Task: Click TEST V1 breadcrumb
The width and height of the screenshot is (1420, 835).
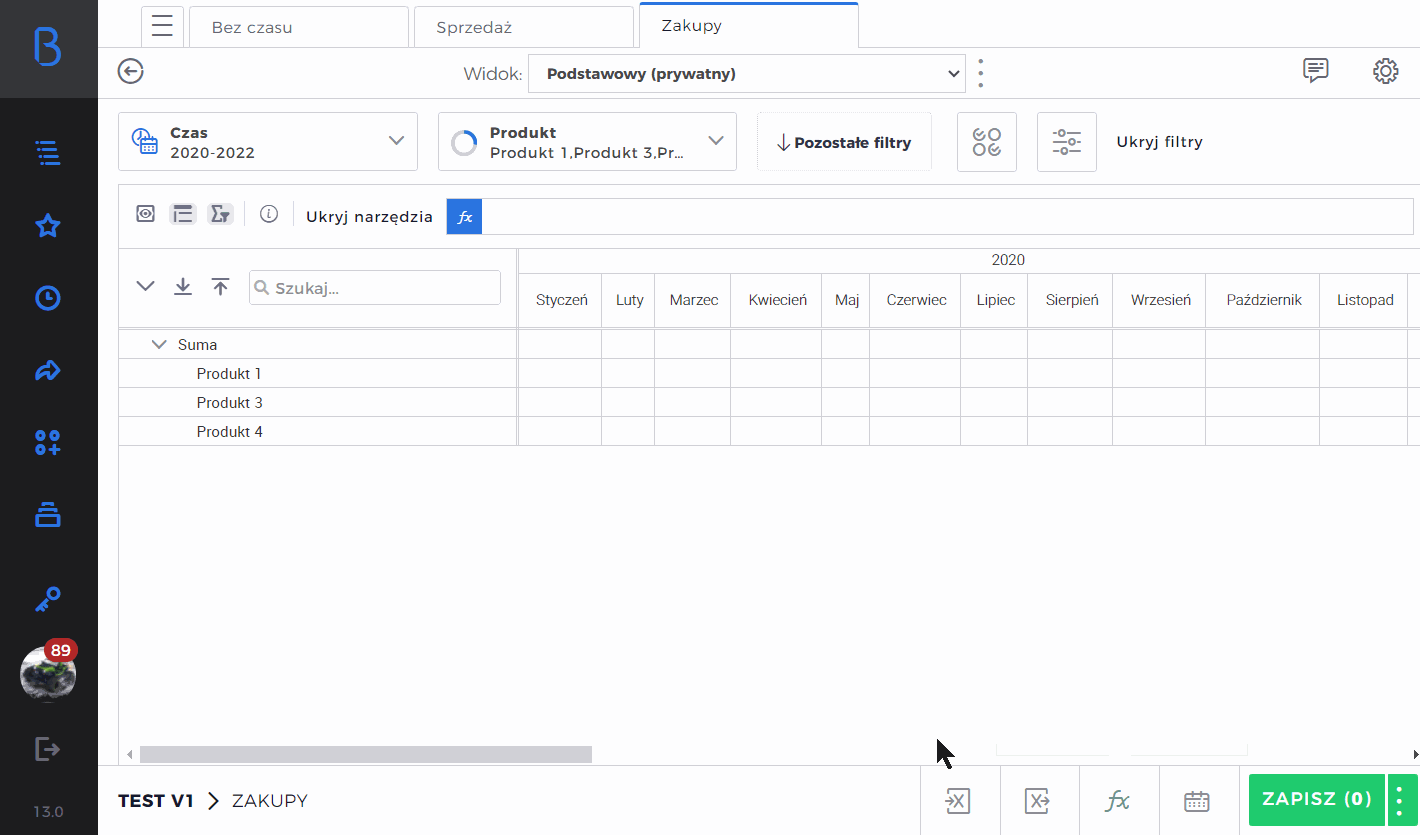Action: click(156, 800)
